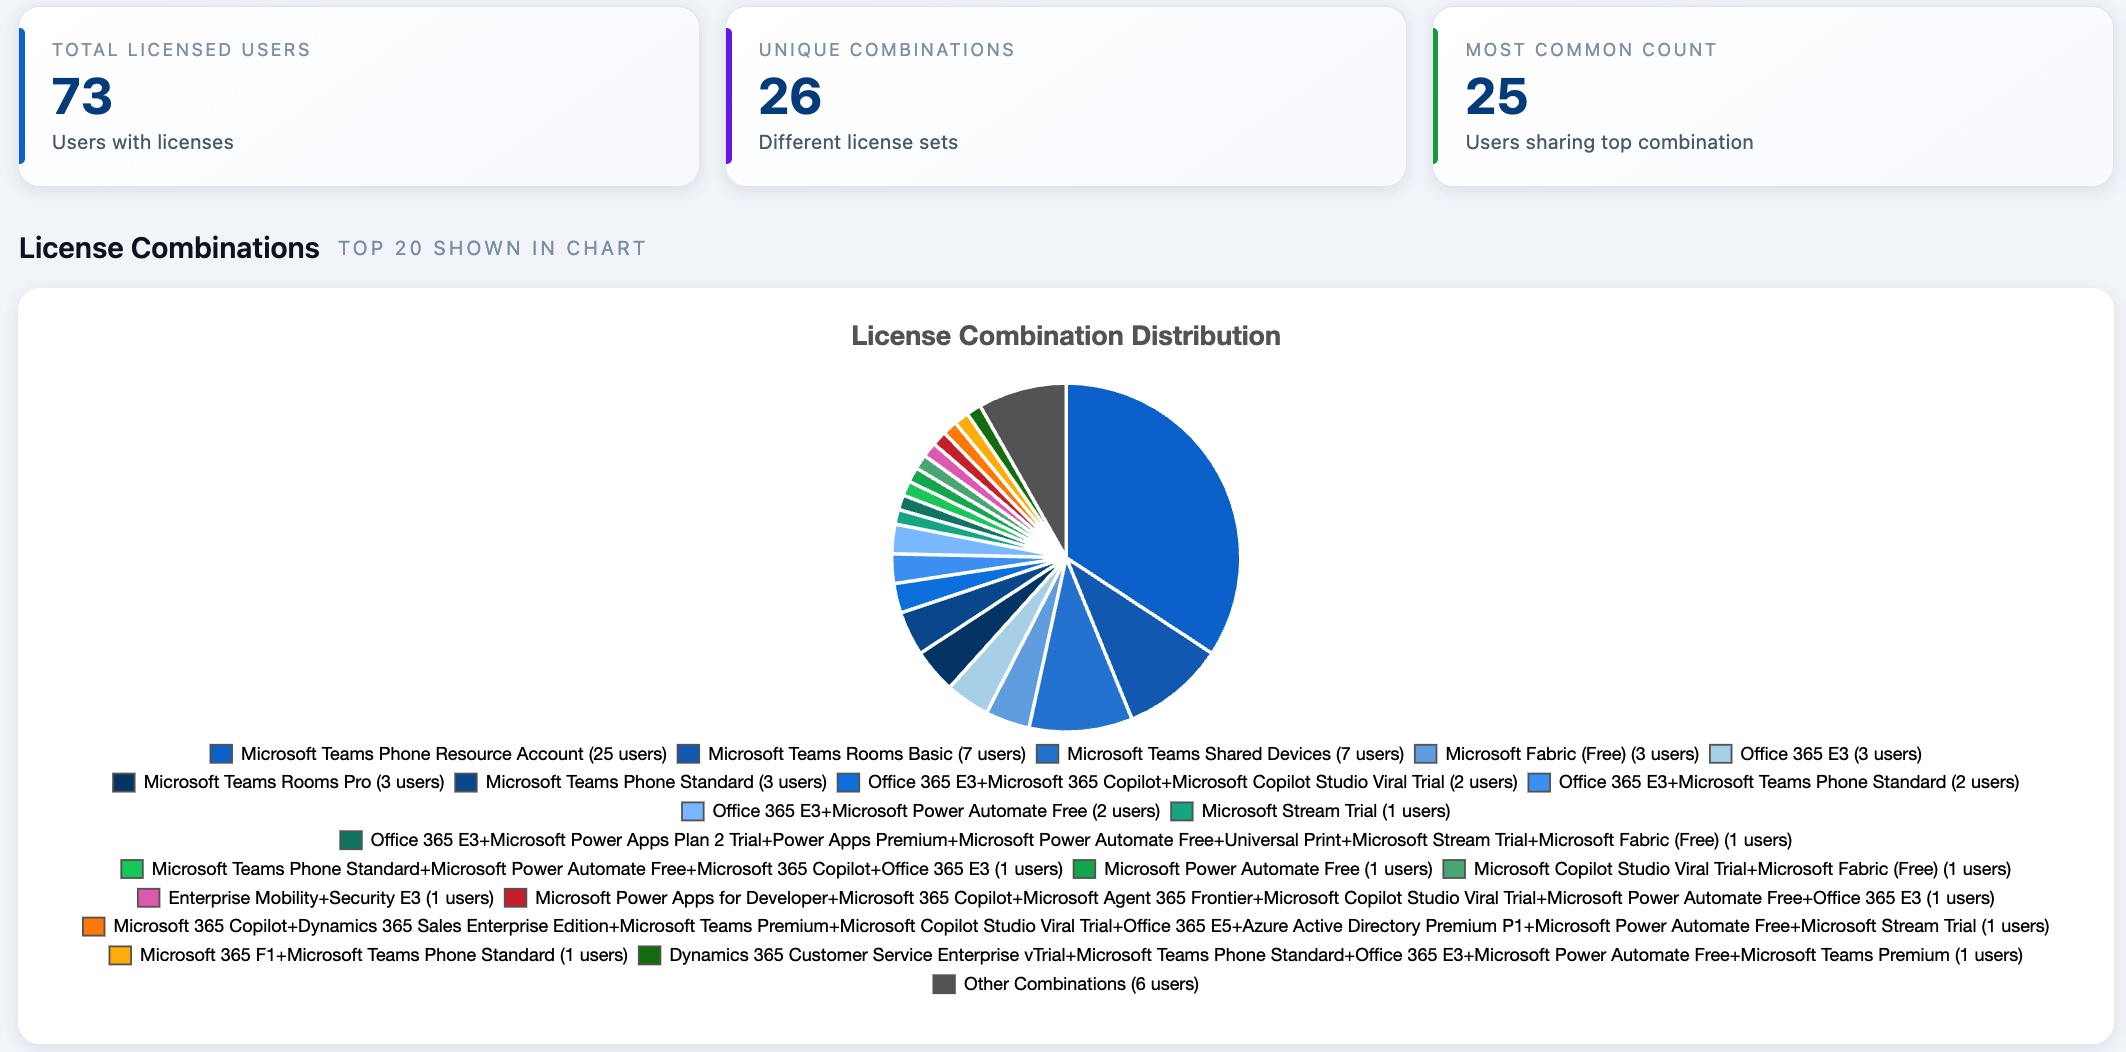
Task: Click the 'Users sharing top combination' caption
Action: [x=1609, y=142]
